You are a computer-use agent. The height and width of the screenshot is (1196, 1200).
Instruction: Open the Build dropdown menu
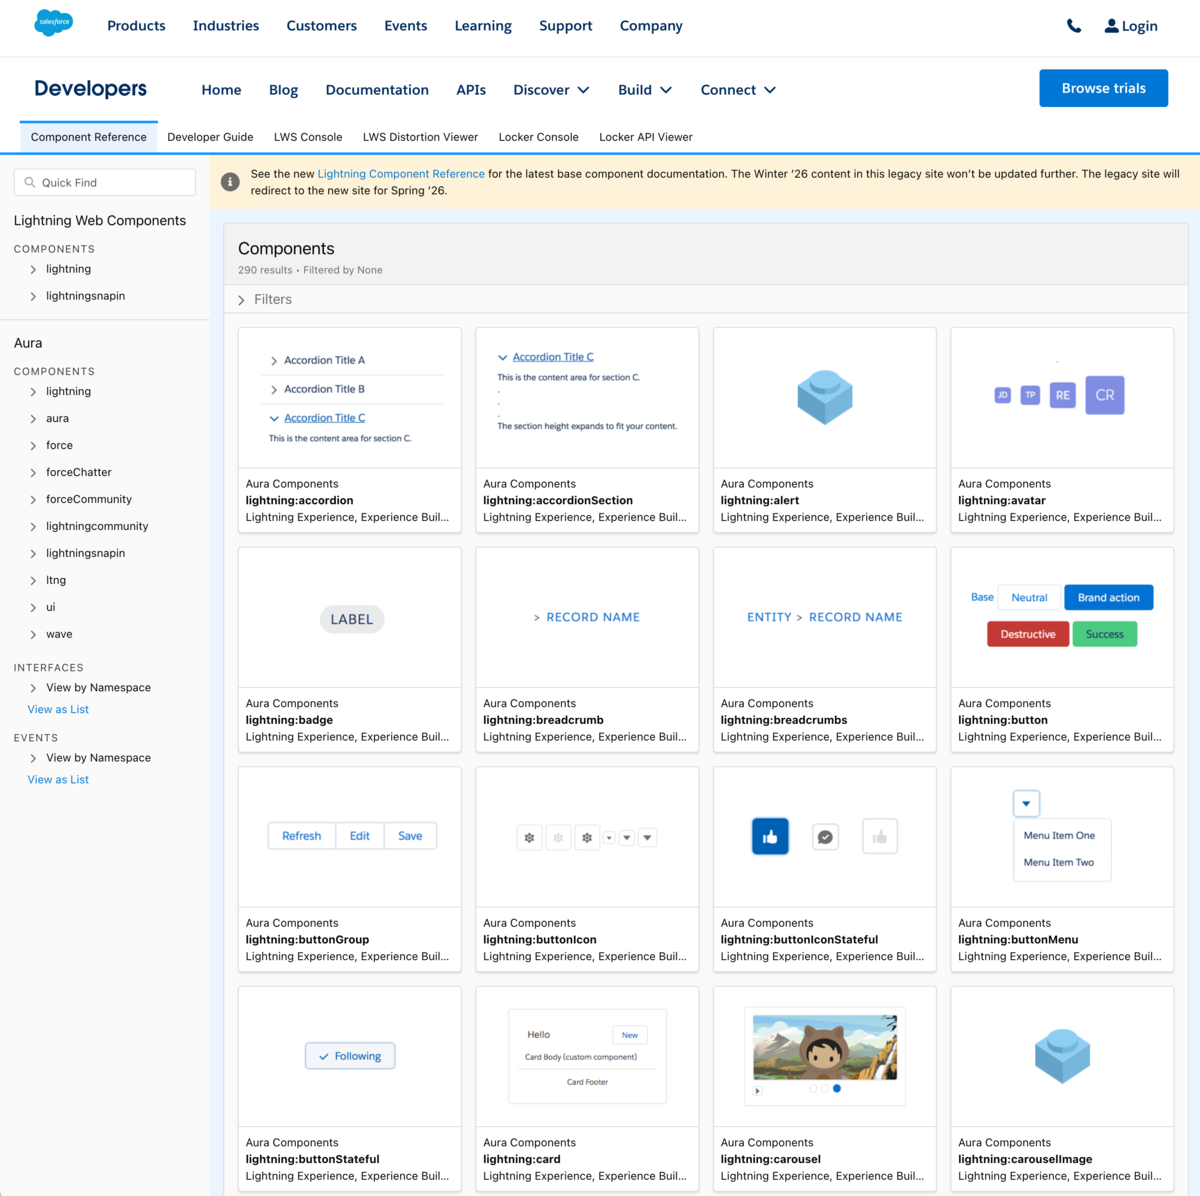pos(645,90)
